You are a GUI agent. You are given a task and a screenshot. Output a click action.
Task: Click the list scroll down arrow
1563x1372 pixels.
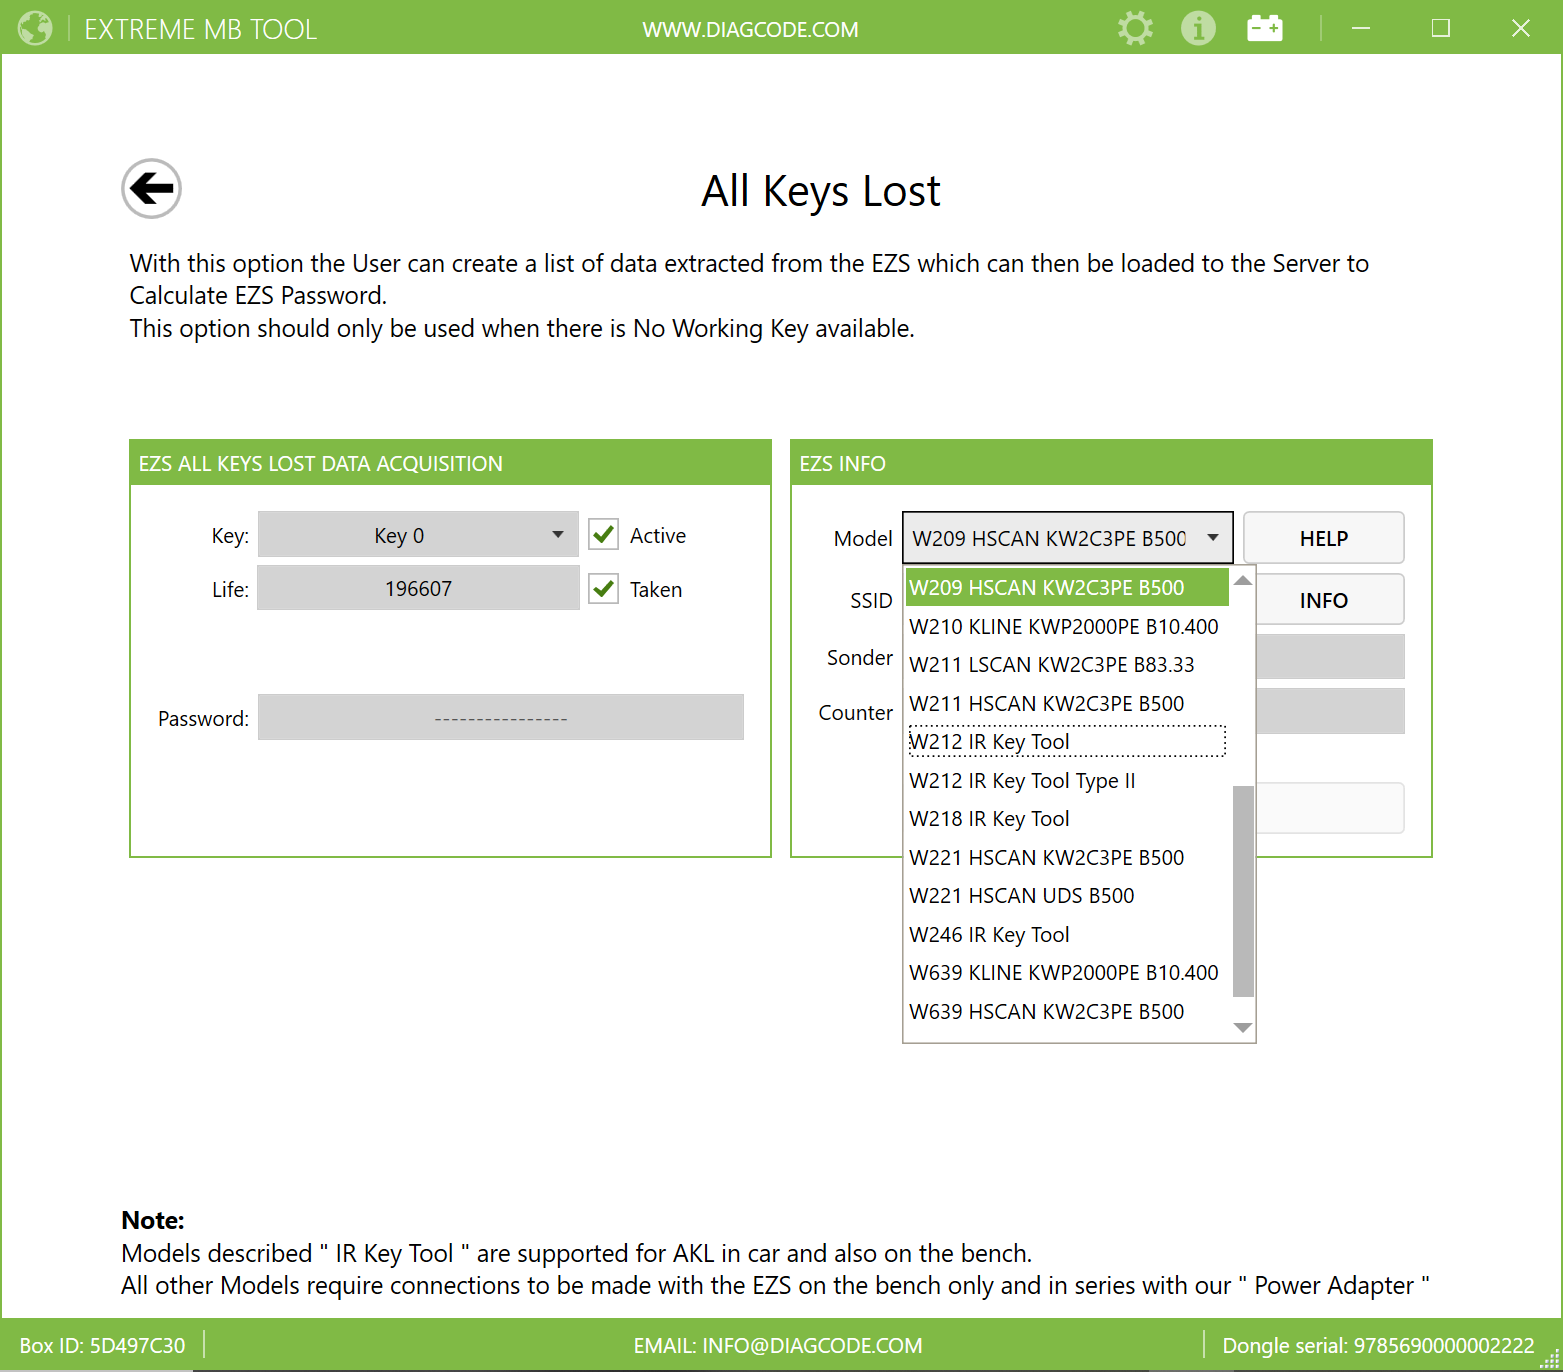click(x=1243, y=1028)
